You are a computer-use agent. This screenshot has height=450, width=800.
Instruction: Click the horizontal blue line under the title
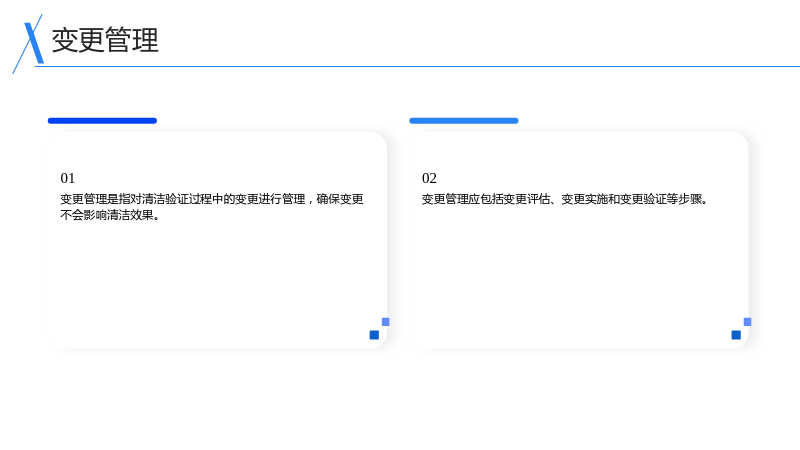(x=417, y=66)
